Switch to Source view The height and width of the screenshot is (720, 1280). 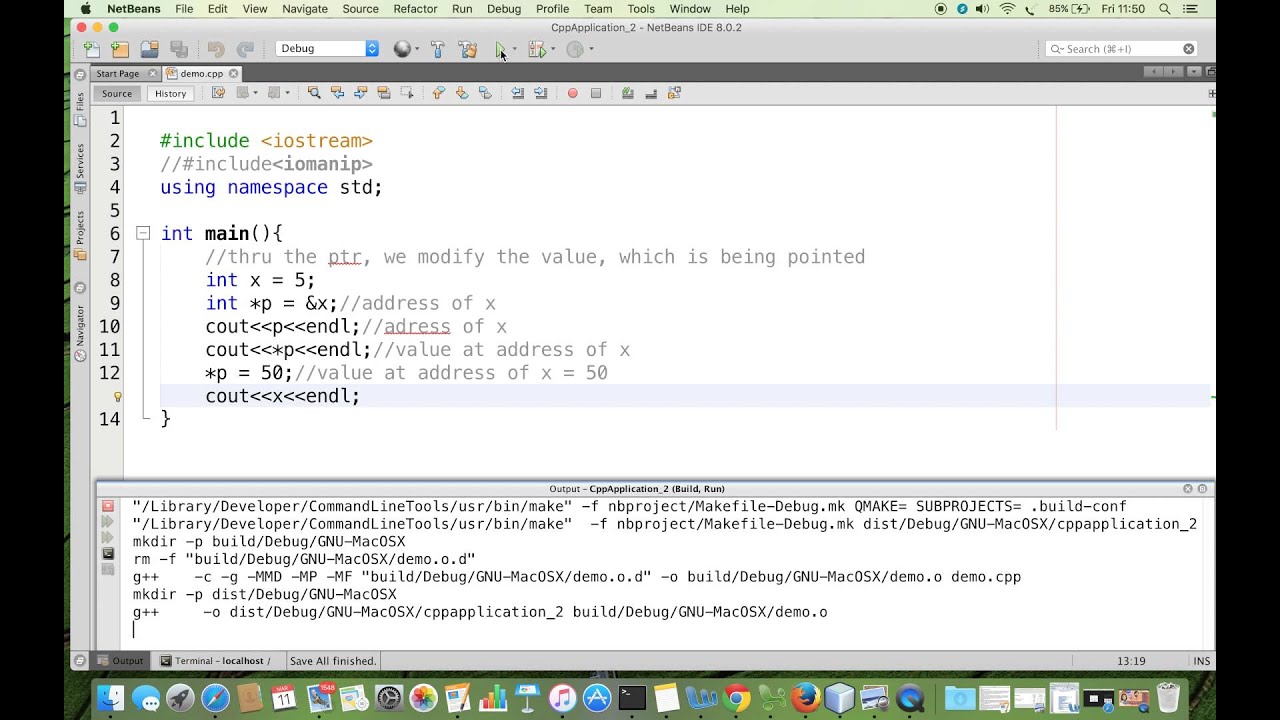[x=116, y=93]
